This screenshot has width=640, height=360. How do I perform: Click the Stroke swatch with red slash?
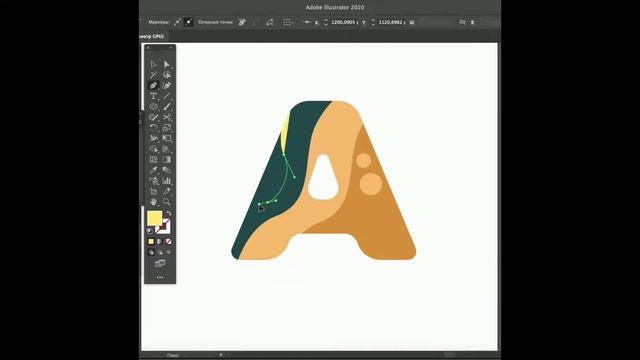(165, 228)
